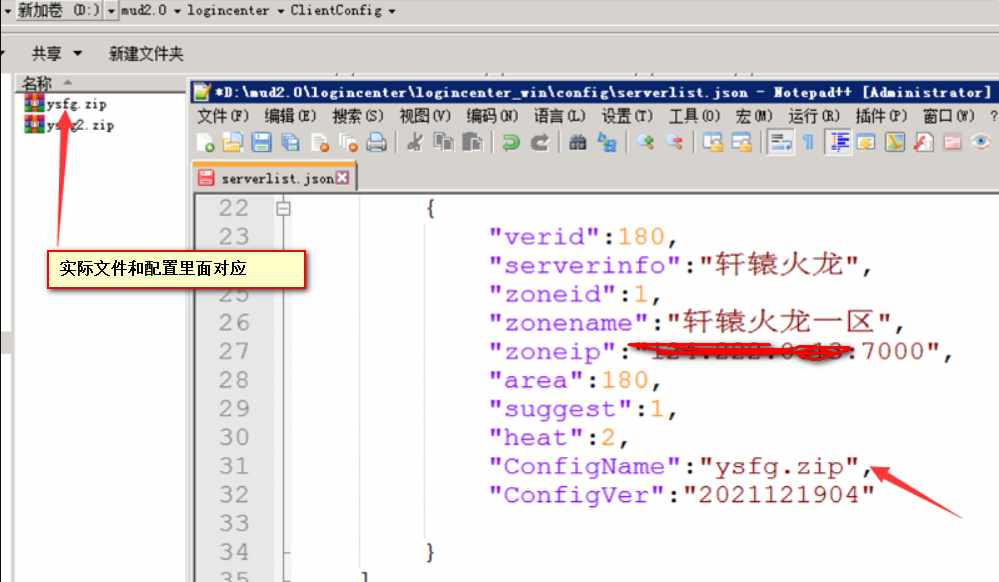Screen dimensions: 999x582
Task: Click the 新建文件夹 button
Action: click(x=146, y=53)
